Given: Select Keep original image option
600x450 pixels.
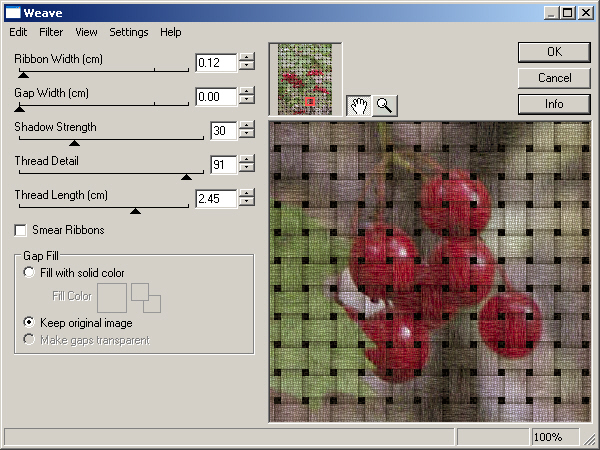Looking at the screenshot, I should pyautogui.click(x=29, y=323).
